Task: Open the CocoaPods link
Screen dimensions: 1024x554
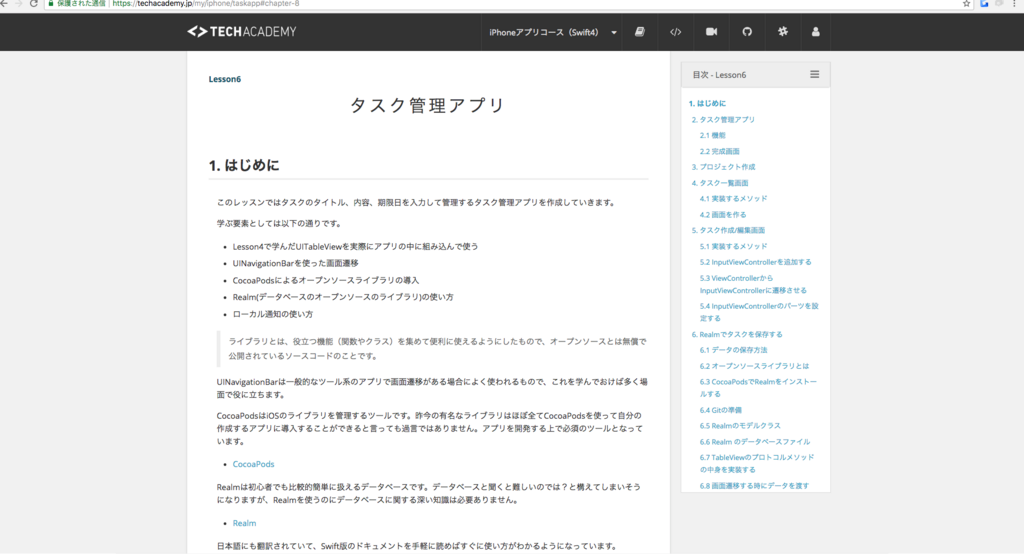Action: tap(253, 464)
